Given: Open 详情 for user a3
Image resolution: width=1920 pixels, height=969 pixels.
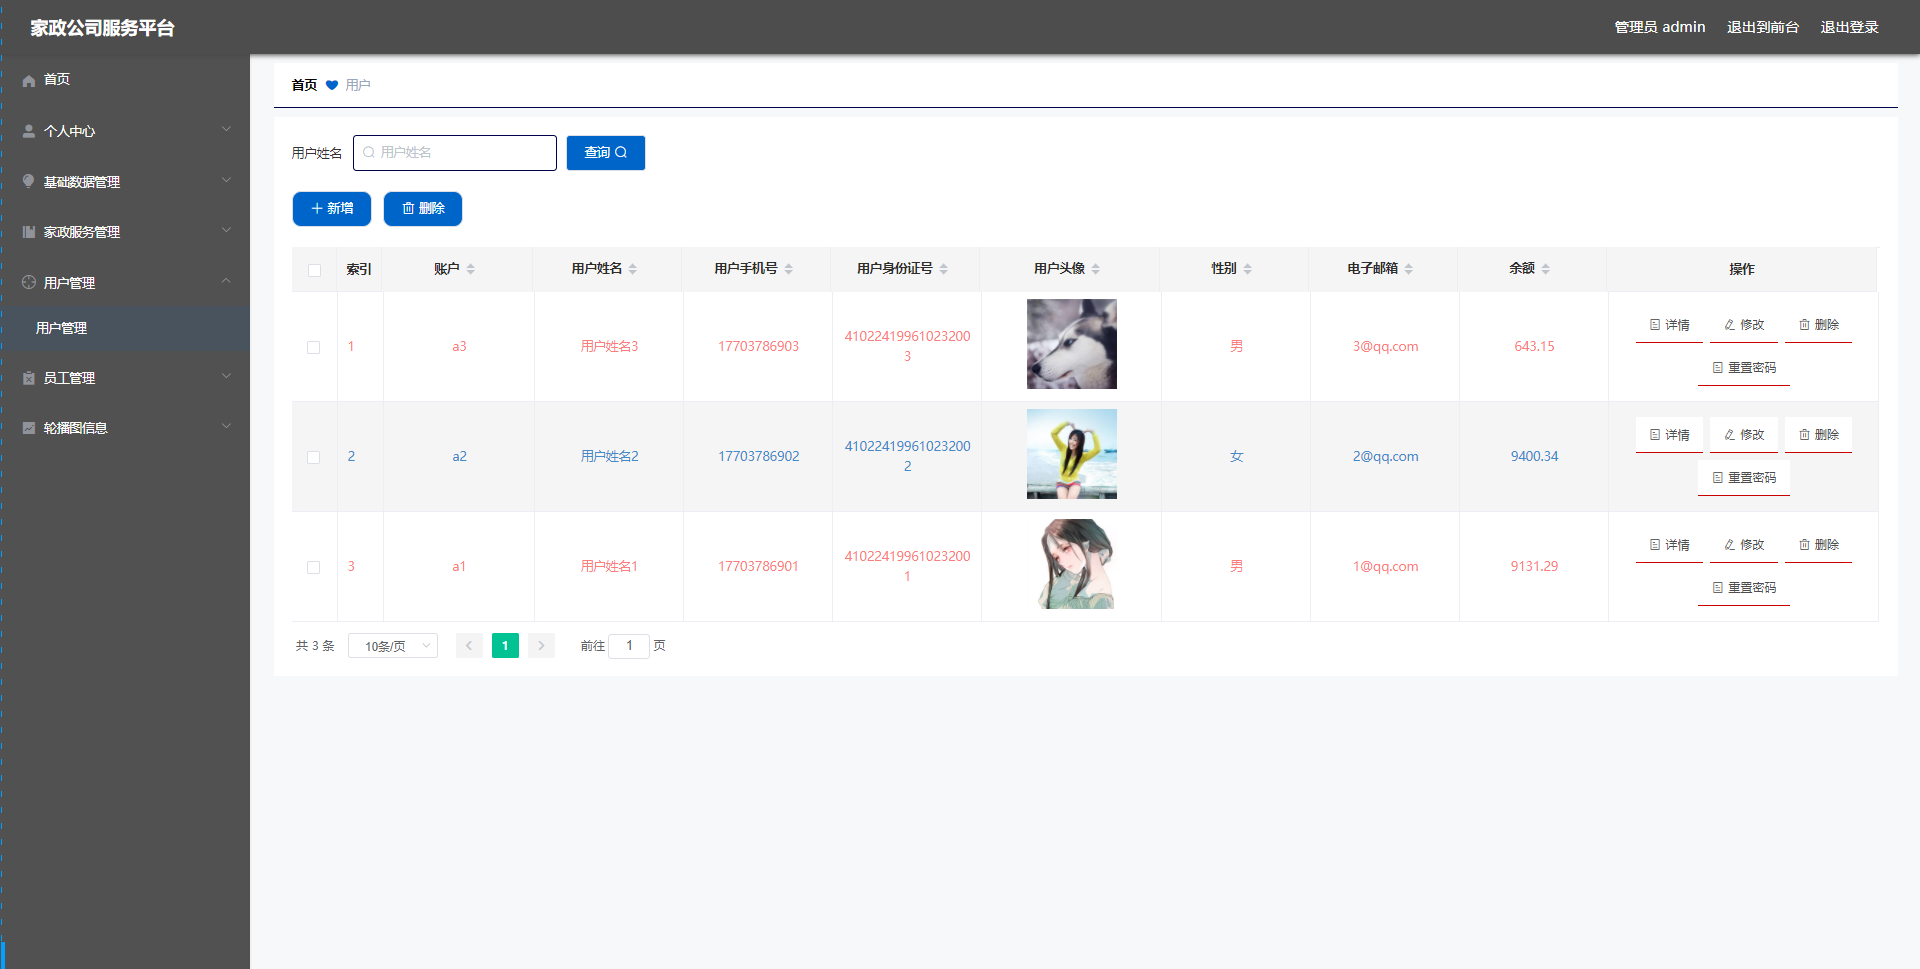Looking at the screenshot, I should point(1669,325).
